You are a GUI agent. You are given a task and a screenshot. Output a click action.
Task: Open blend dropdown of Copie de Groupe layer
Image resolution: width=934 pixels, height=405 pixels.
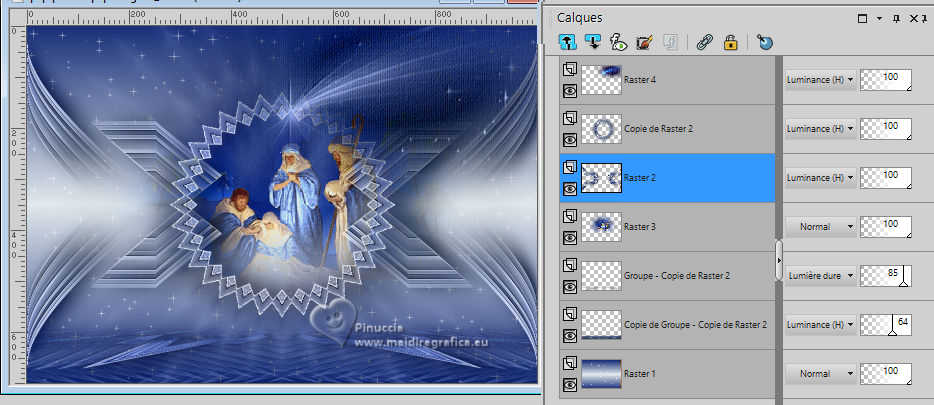tap(820, 325)
